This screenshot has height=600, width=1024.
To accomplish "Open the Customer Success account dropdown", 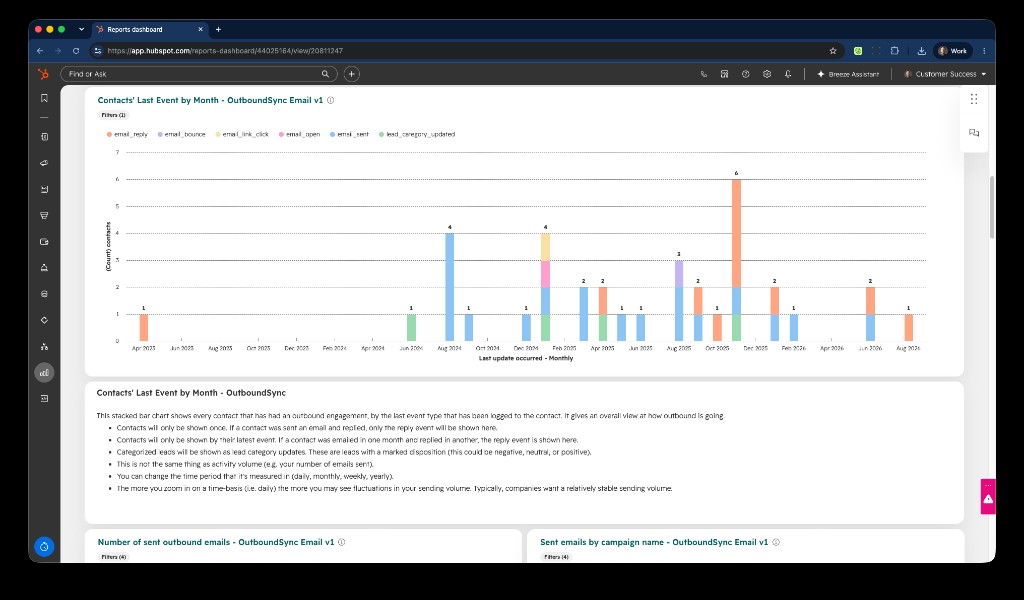I will coord(945,74).
